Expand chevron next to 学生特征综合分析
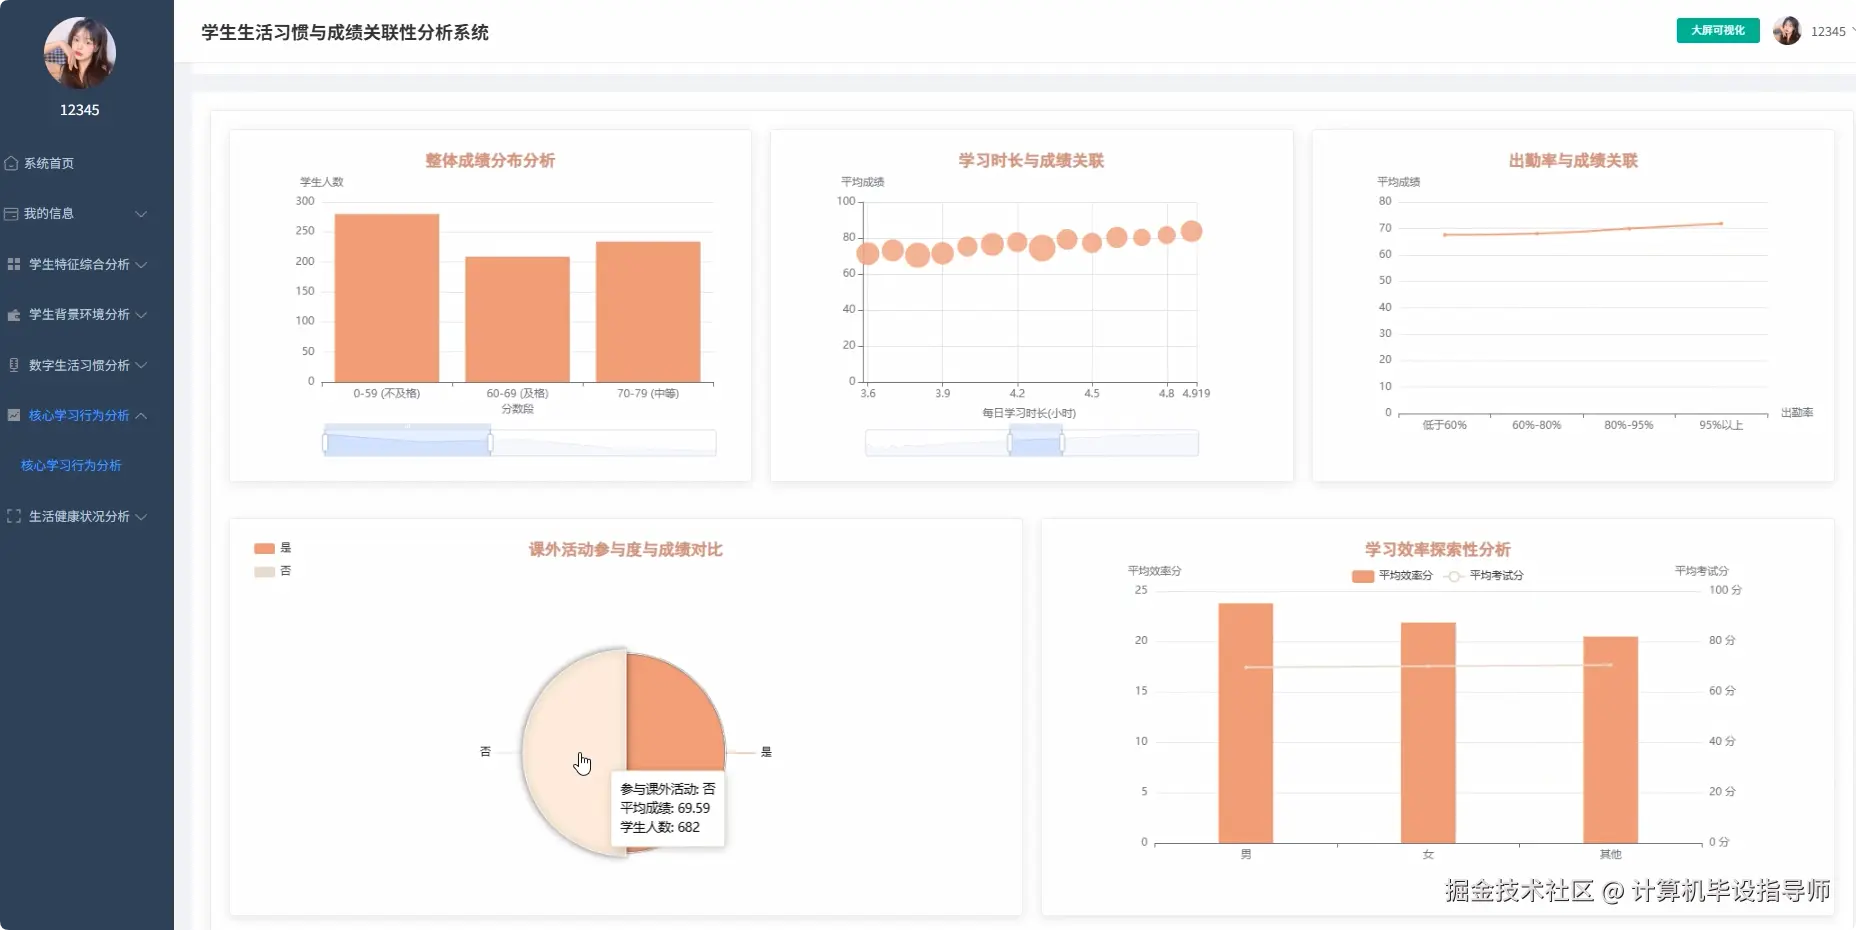The image size is (1856, 930). [x=141, y=264]
